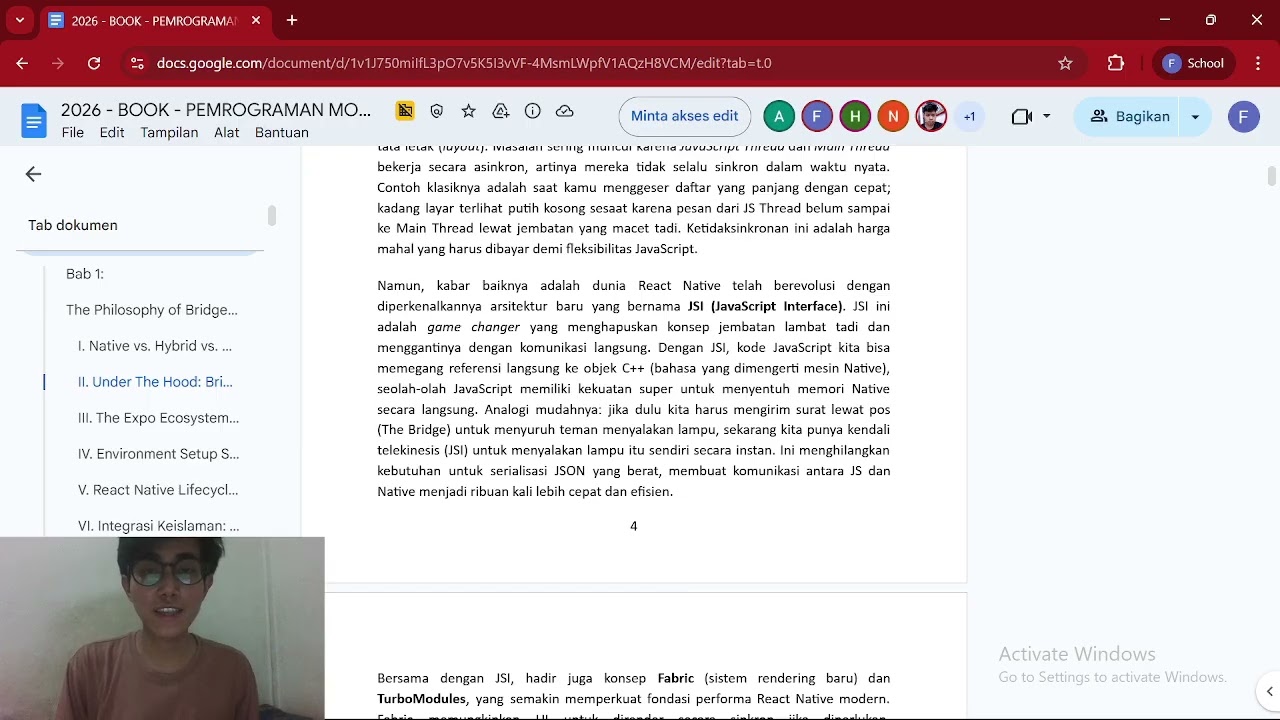The height and width of the screenshot is (720, 1280).
Task: Open the Alat menu
Action: pos(227,133)
